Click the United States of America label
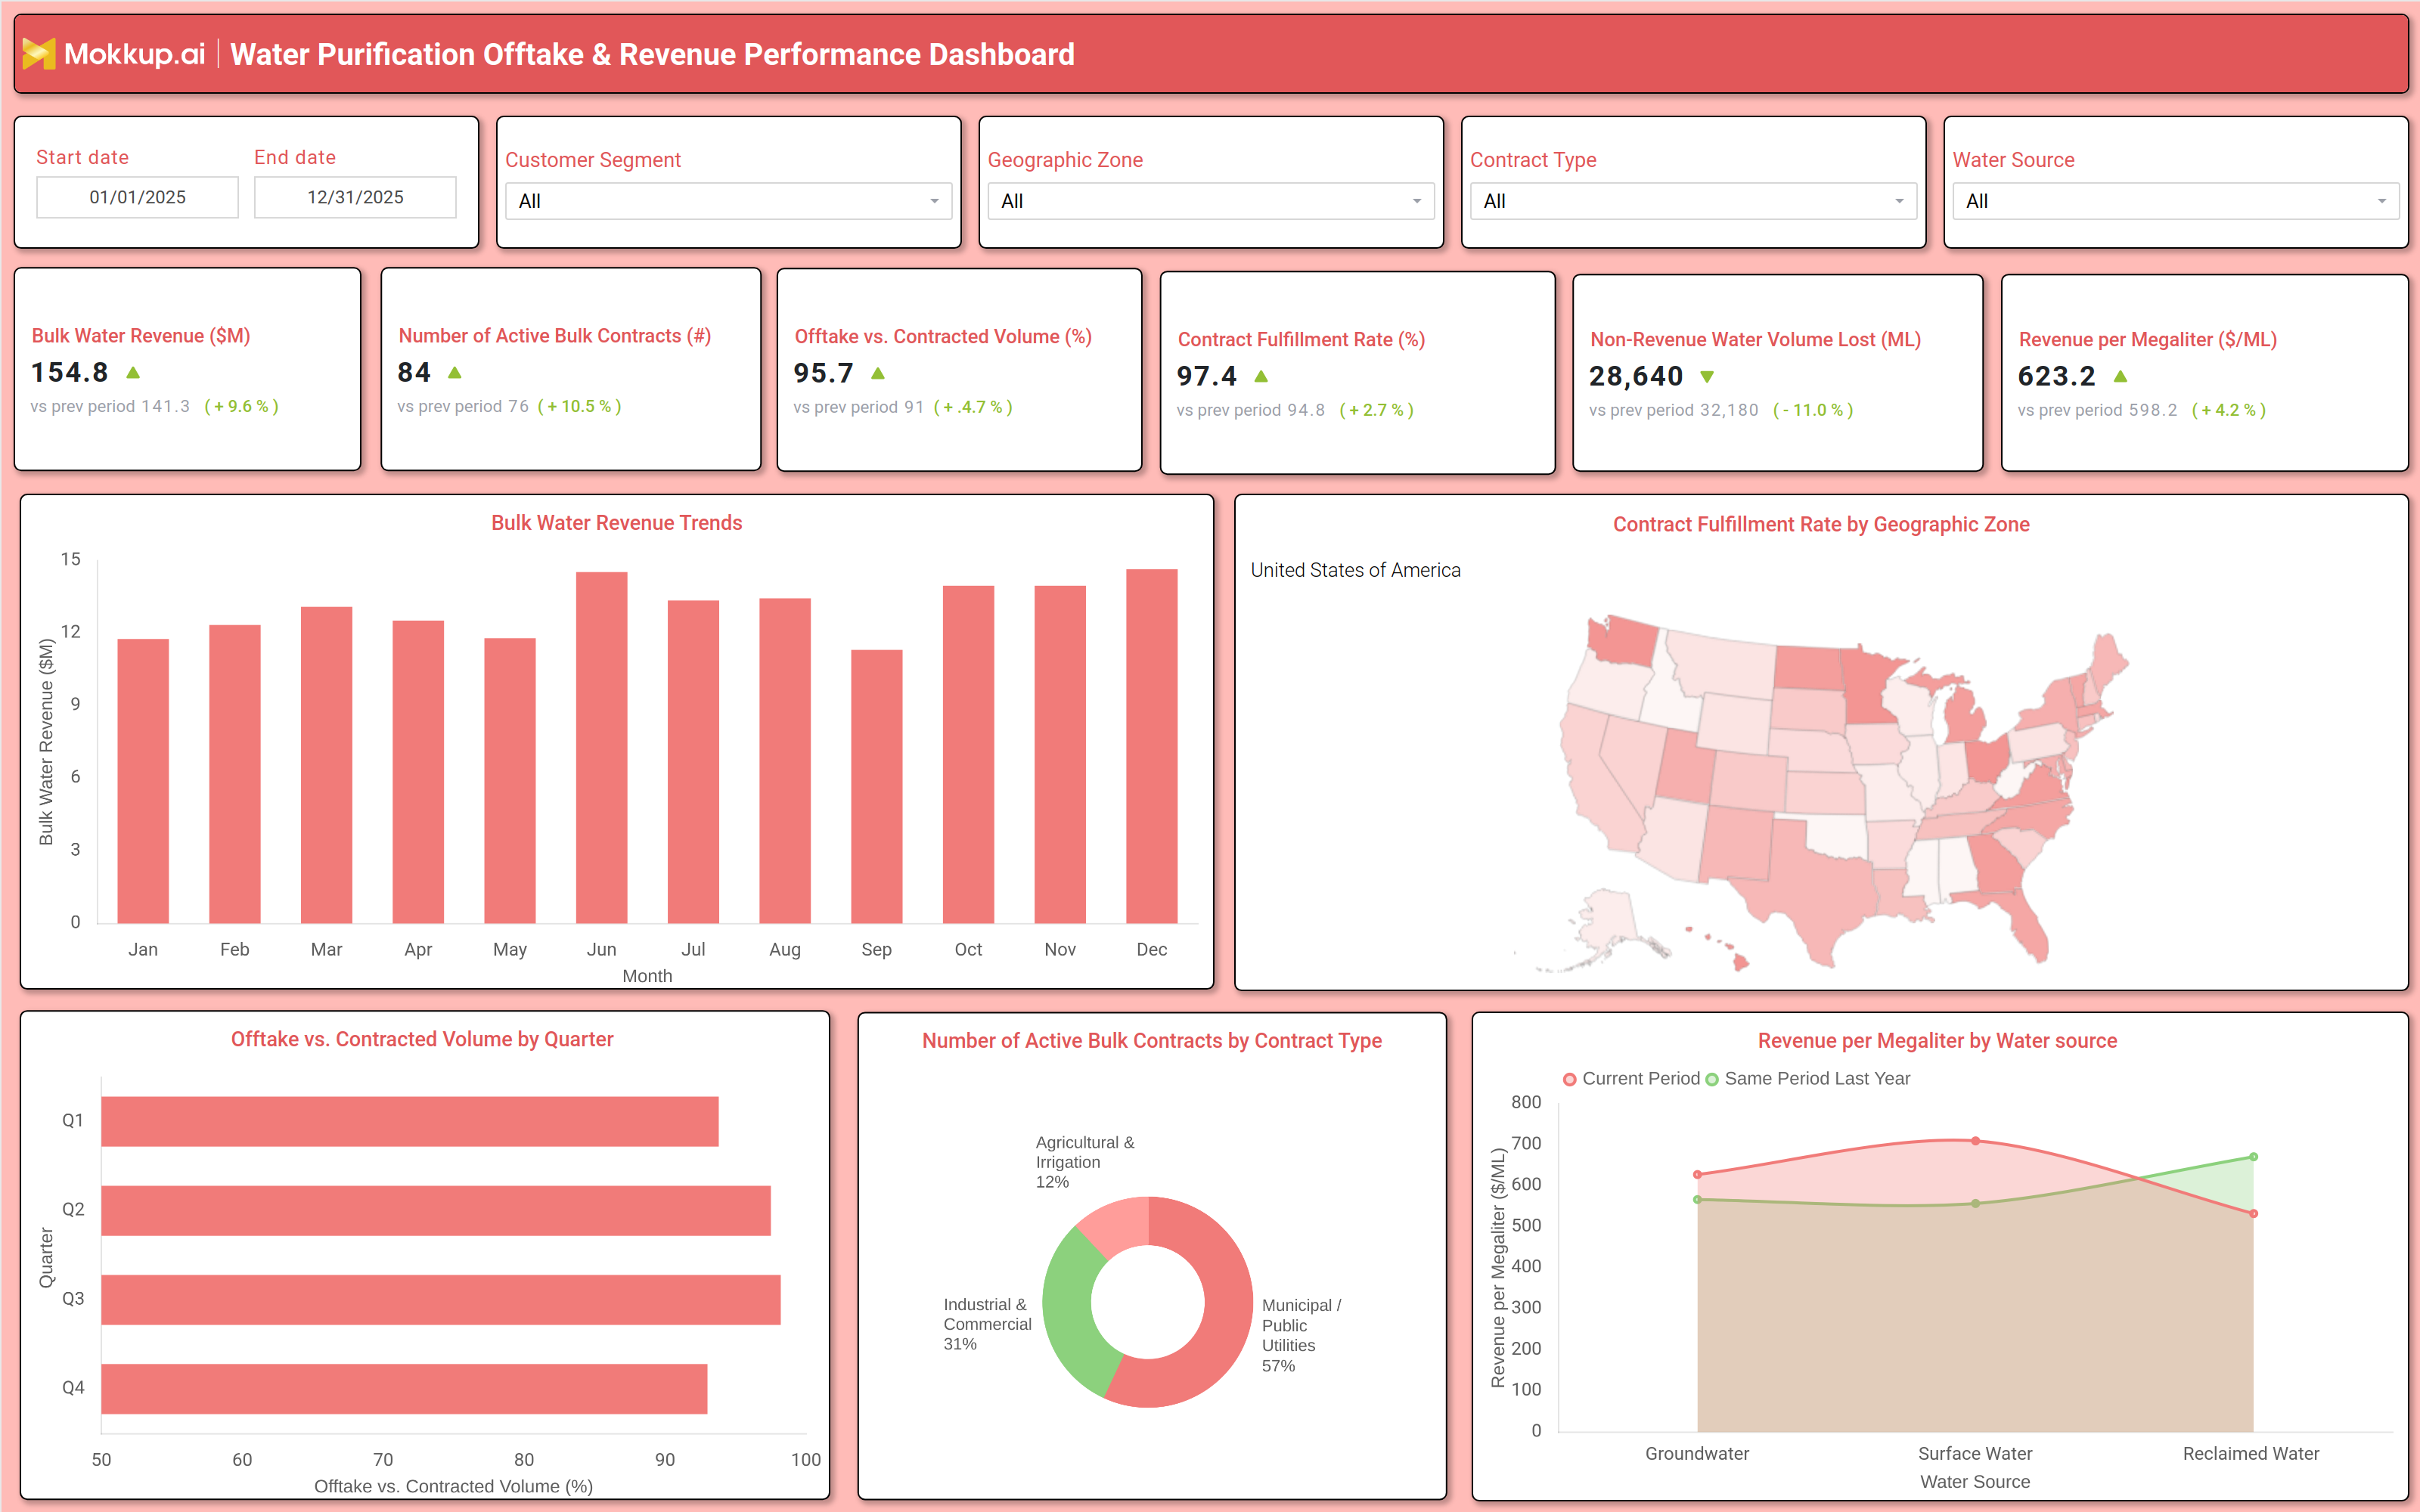Viewport: 2420px width, 1512px height. 1355,570
